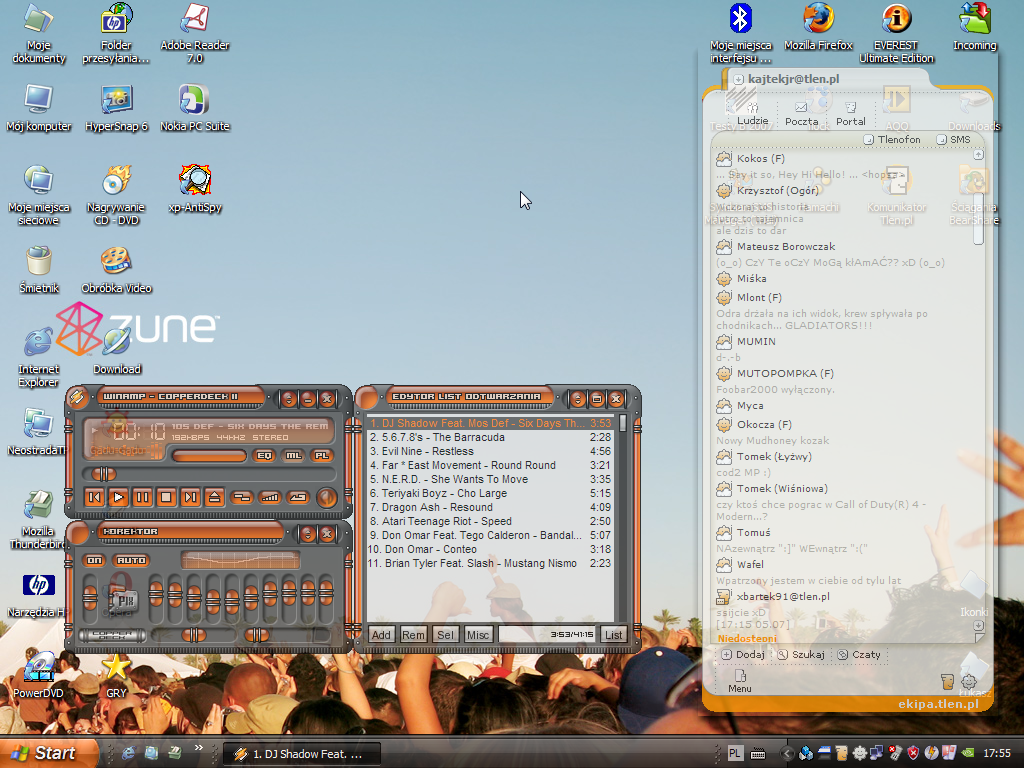Enable equalizer AUTO mode

tap(131, 560)
